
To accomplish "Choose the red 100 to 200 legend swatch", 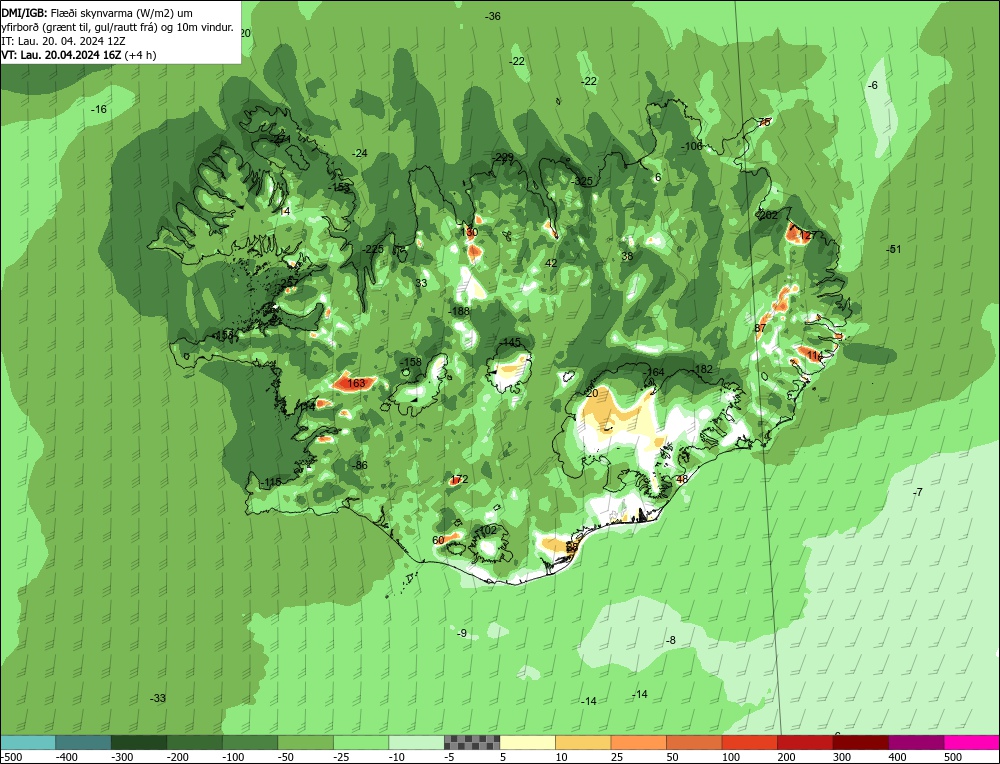I will coord(749,742).
